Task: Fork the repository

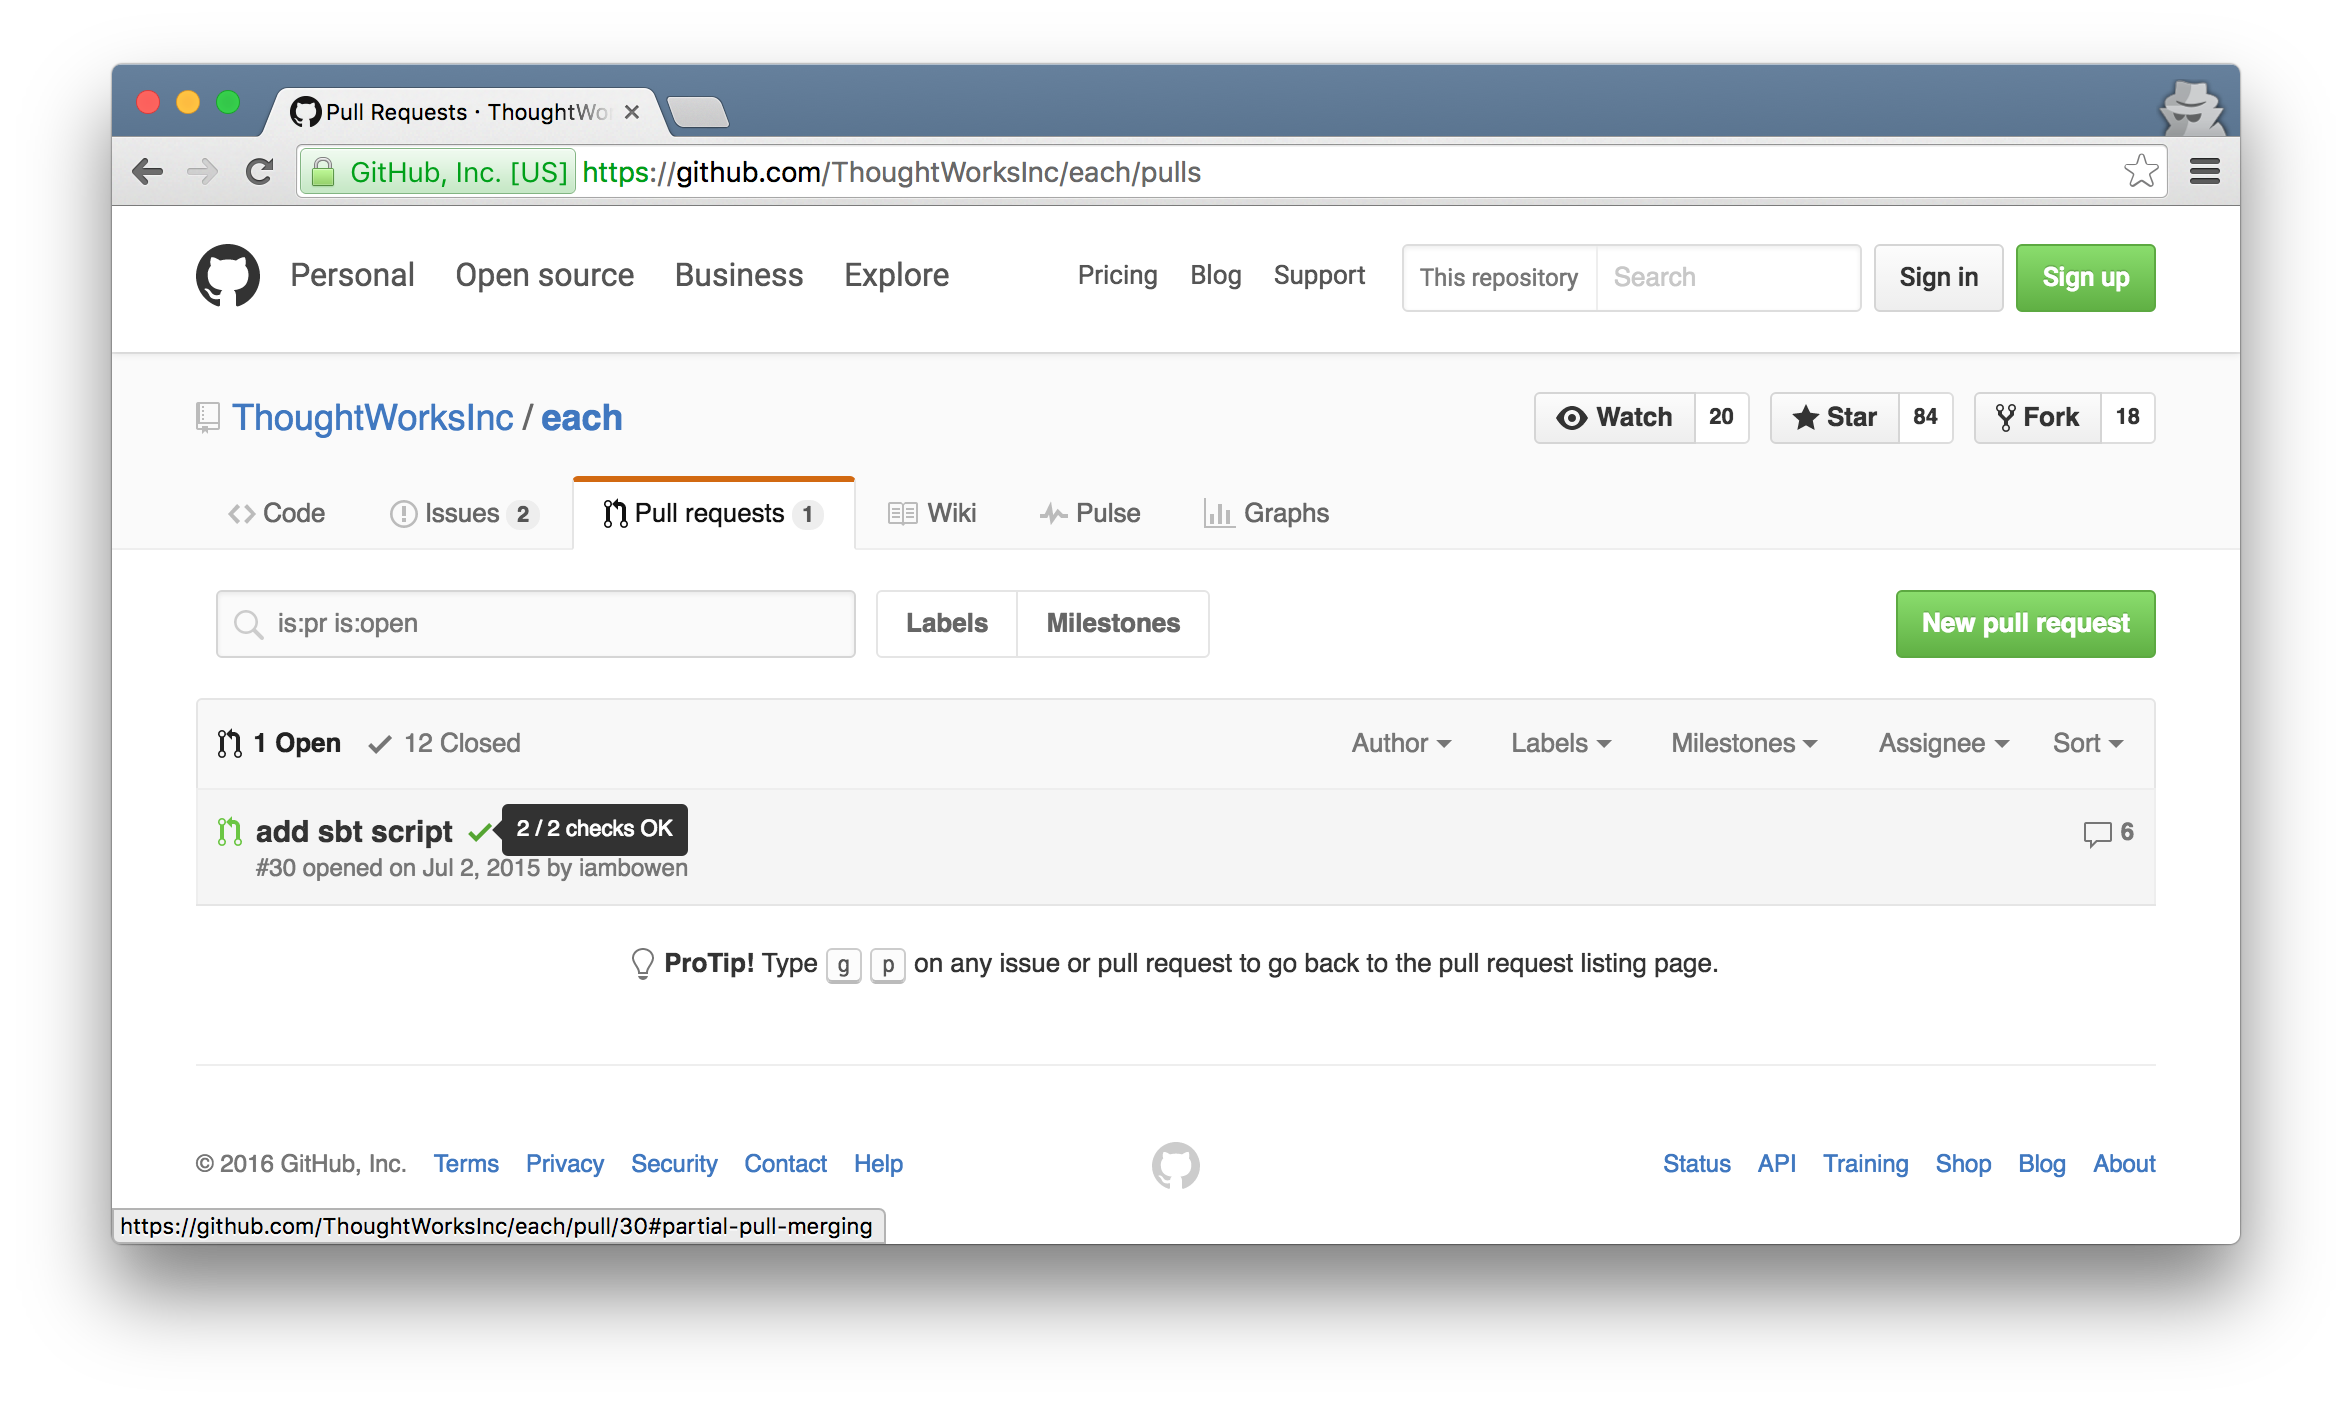Action: [x=2038, y=417]
